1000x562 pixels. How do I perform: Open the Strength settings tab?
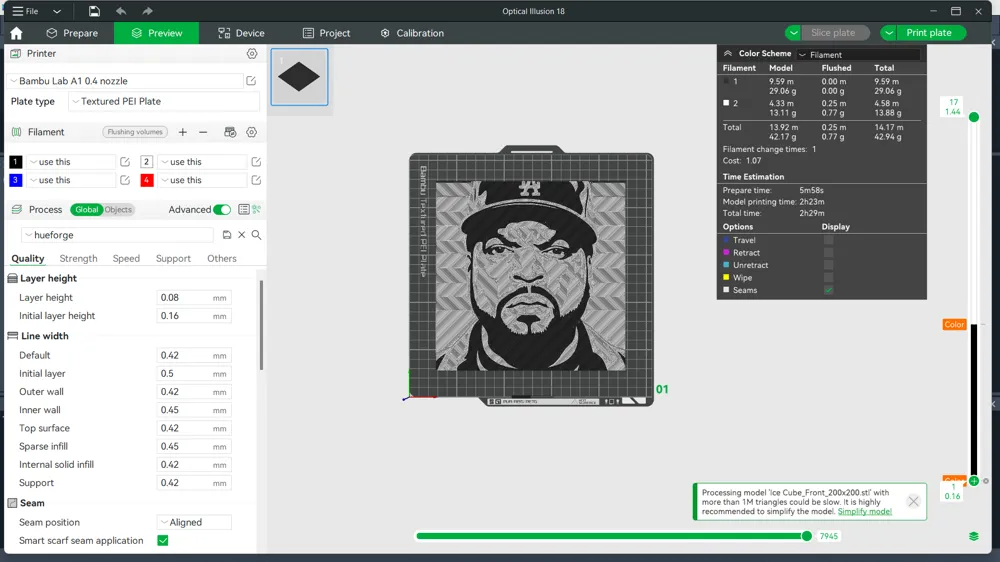[x=78, y=258]
